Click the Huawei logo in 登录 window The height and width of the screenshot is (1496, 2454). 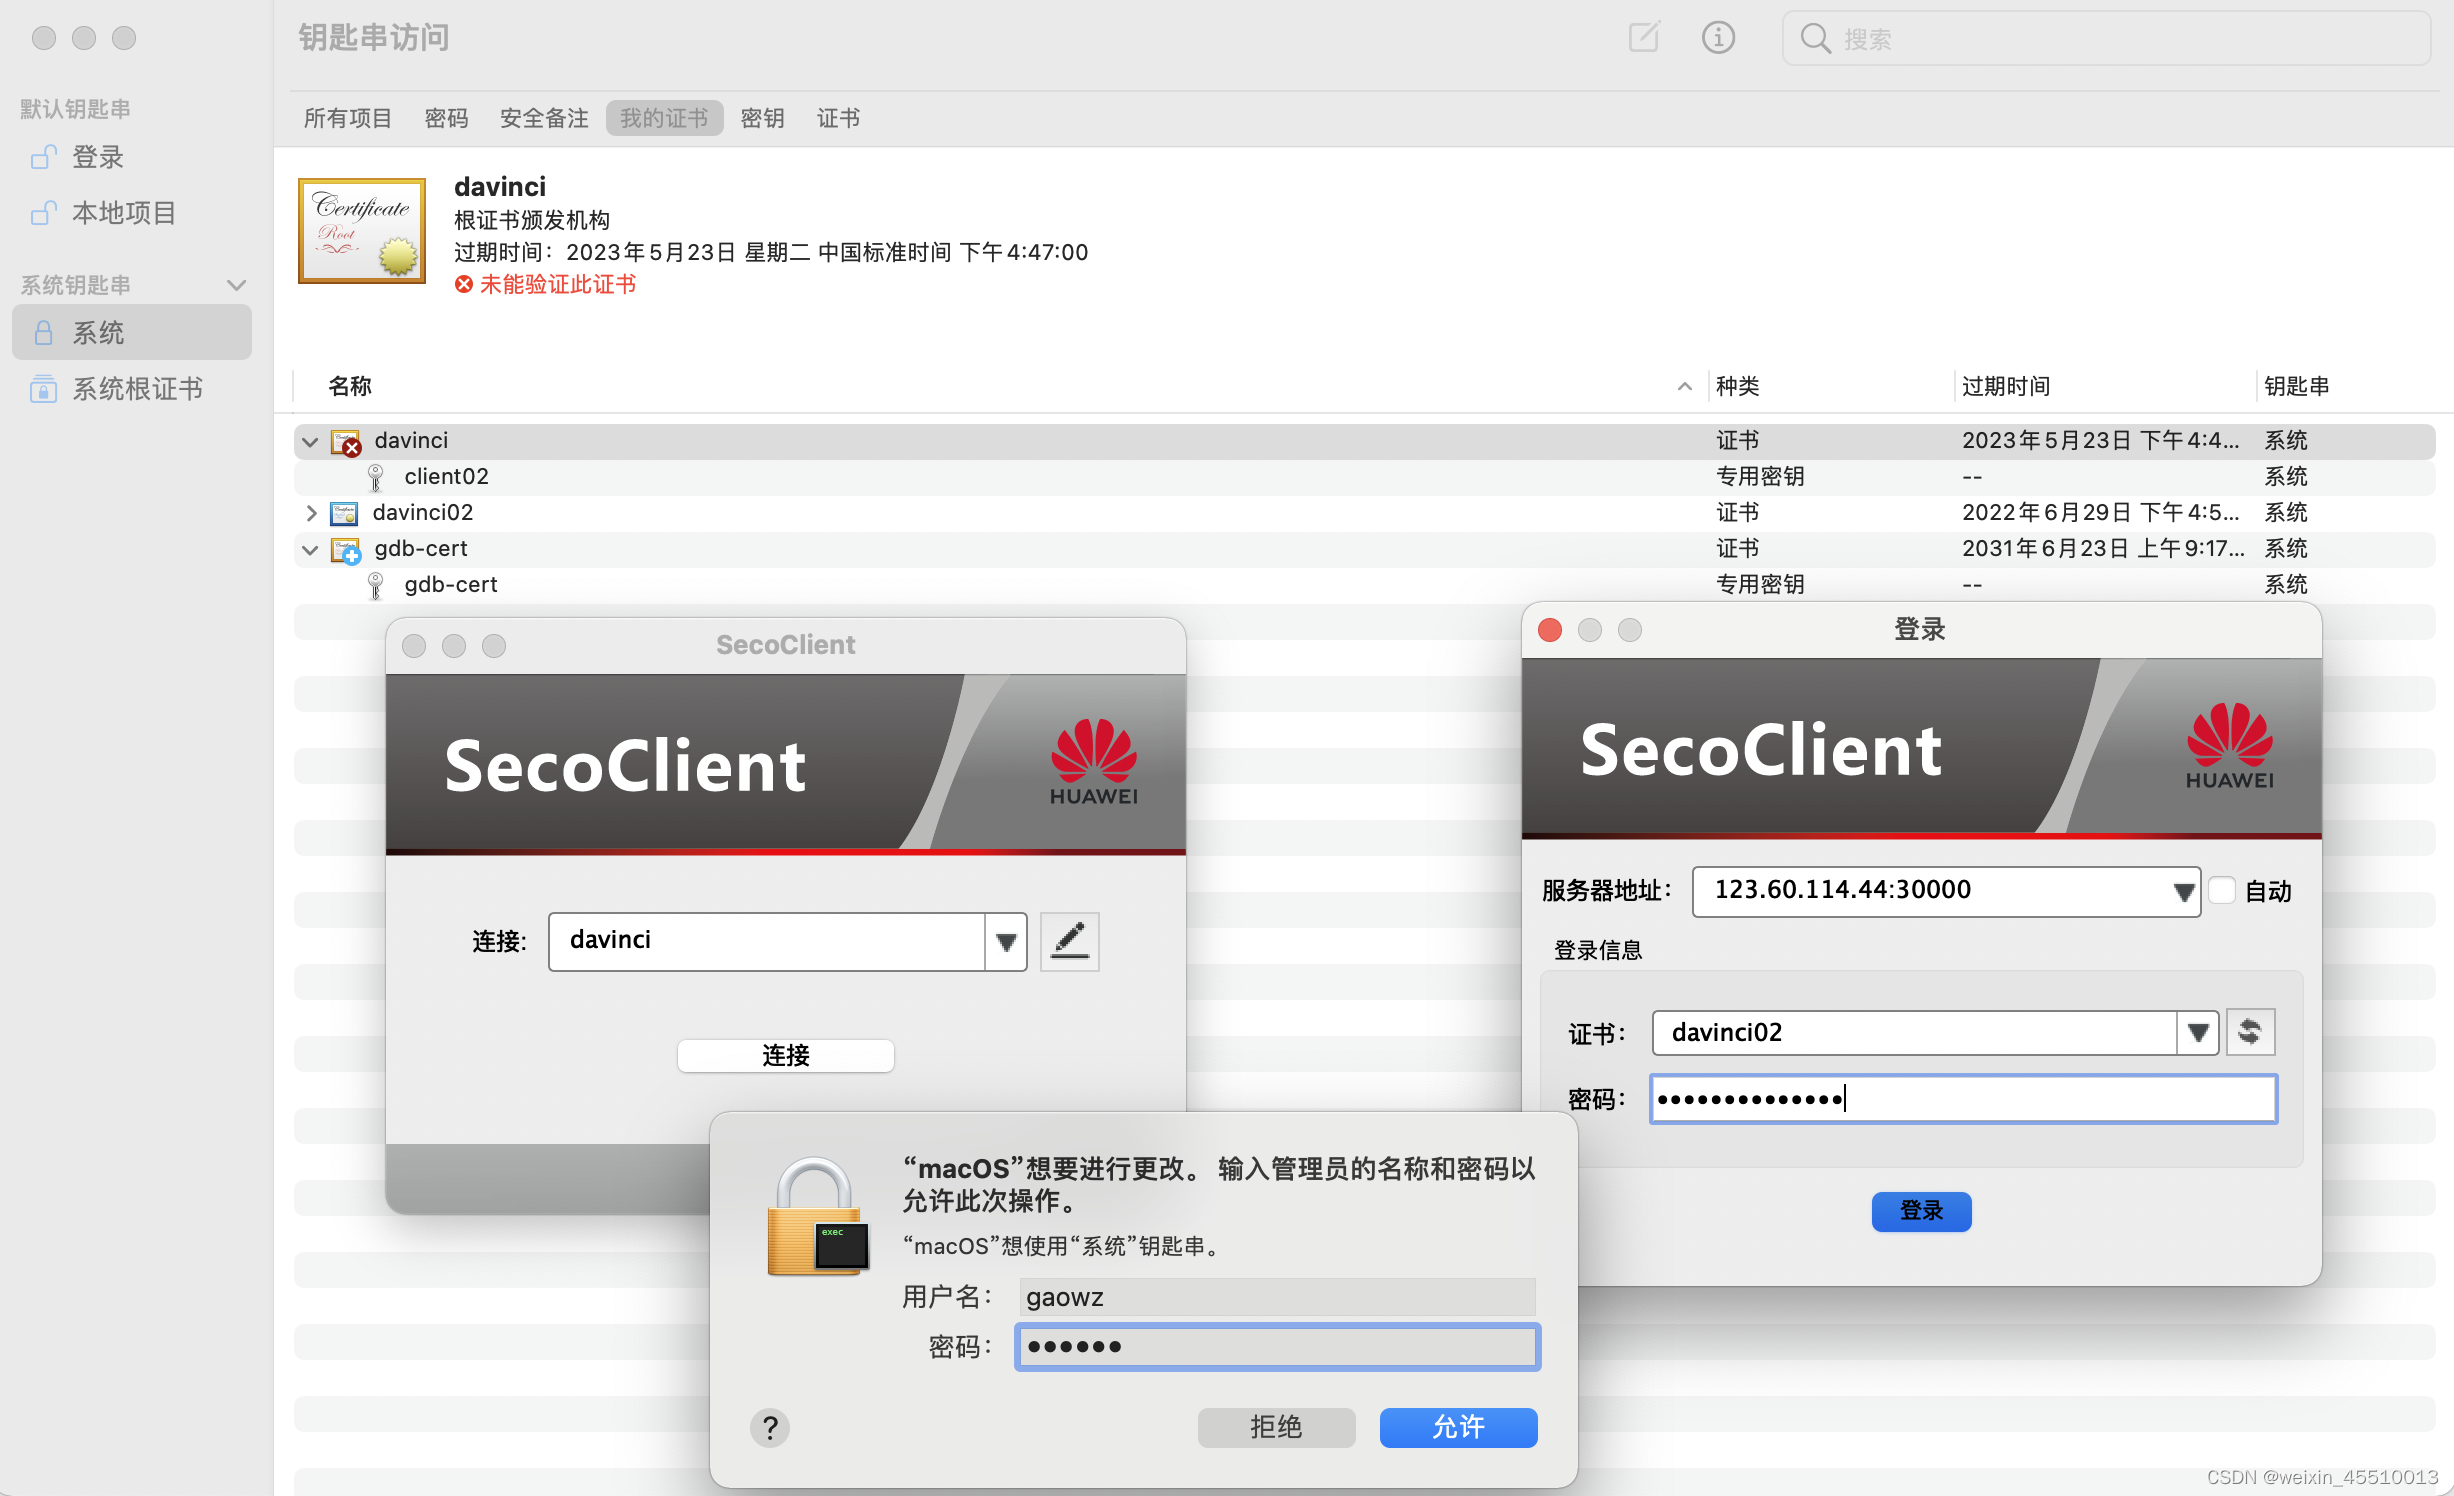click(2230, 746)
